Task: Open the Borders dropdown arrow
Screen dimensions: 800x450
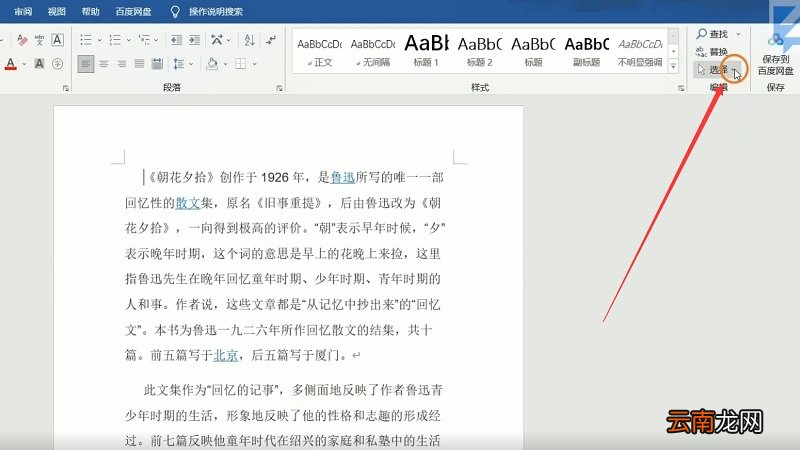Action: 254,64
